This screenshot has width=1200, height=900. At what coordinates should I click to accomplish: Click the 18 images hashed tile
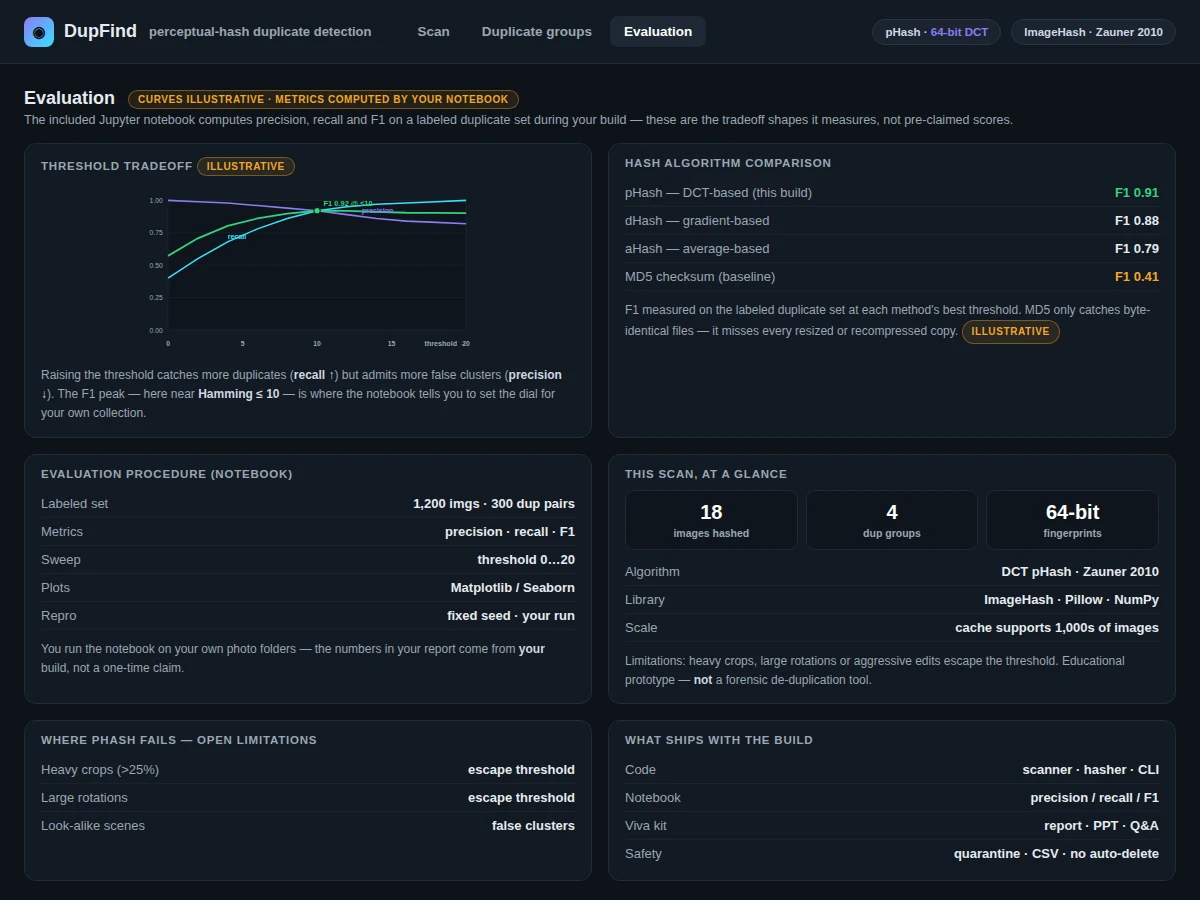pyautogui.click(x=711, y=520)
